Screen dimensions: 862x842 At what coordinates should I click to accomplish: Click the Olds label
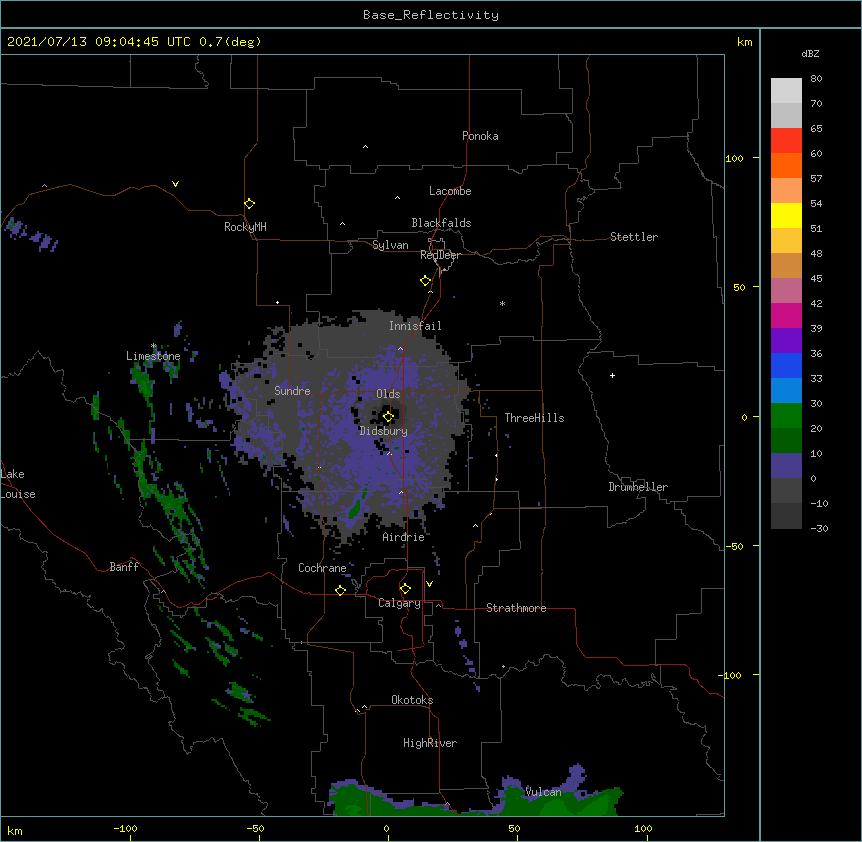[388, 394]
